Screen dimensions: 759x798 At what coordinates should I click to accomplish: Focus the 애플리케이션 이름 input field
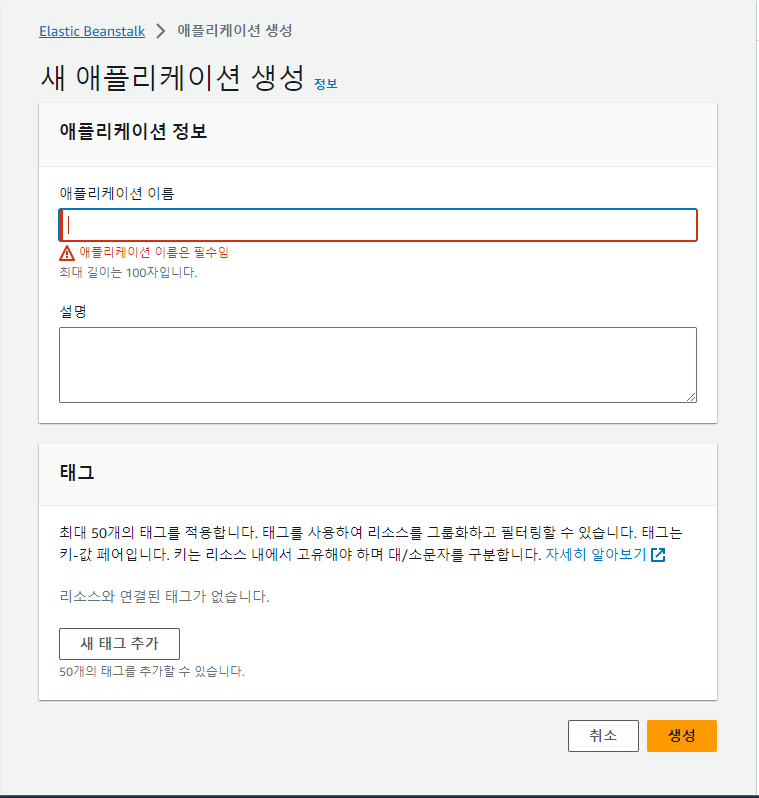click(x=378, y=225)
